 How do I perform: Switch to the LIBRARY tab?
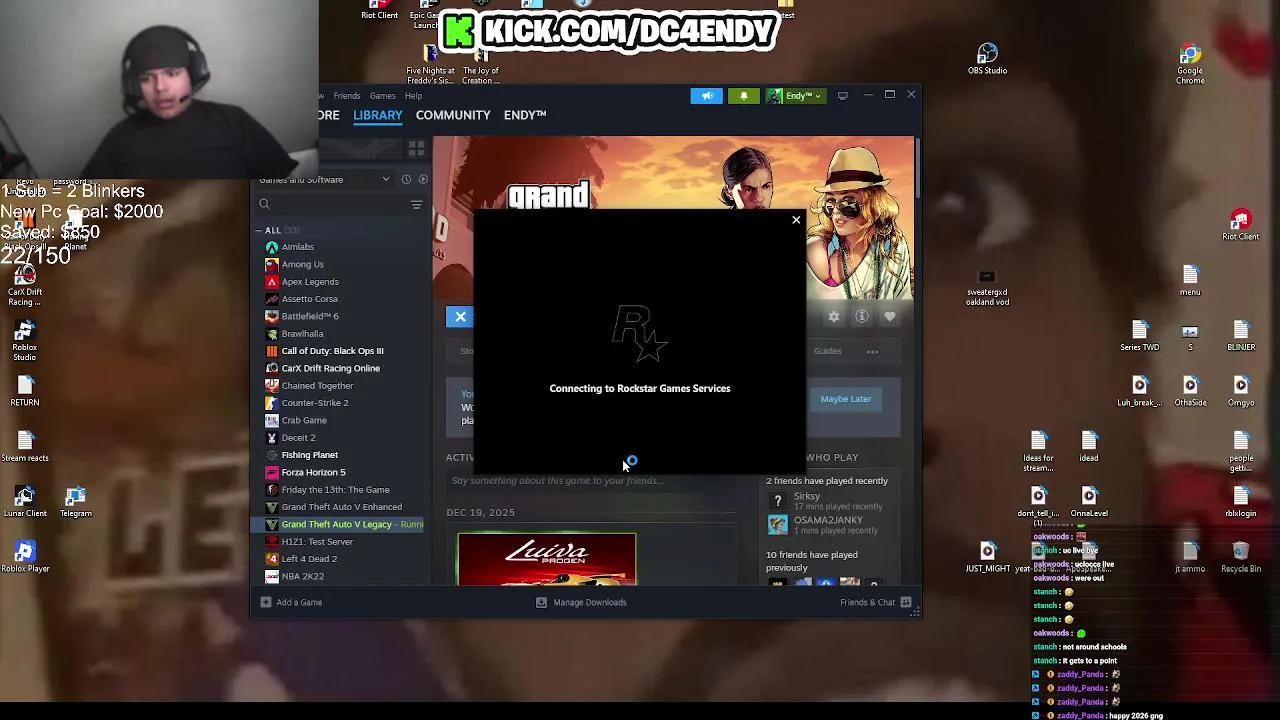378,115
